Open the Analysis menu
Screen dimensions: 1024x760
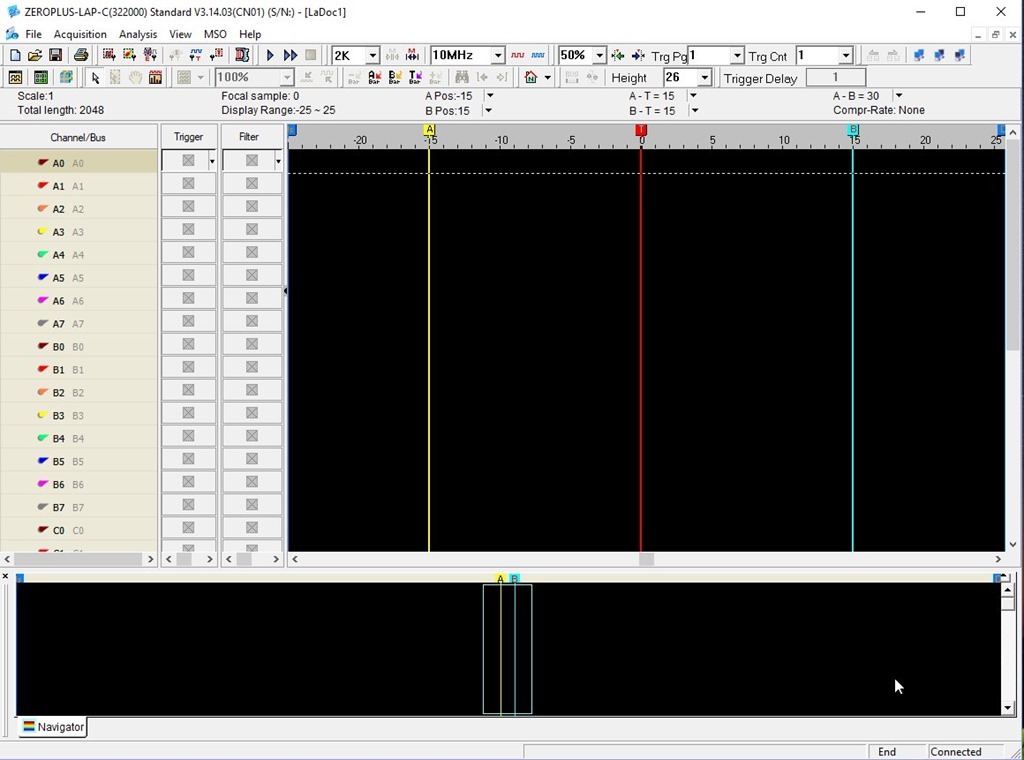pyautogui.click(x=138, y=34)
